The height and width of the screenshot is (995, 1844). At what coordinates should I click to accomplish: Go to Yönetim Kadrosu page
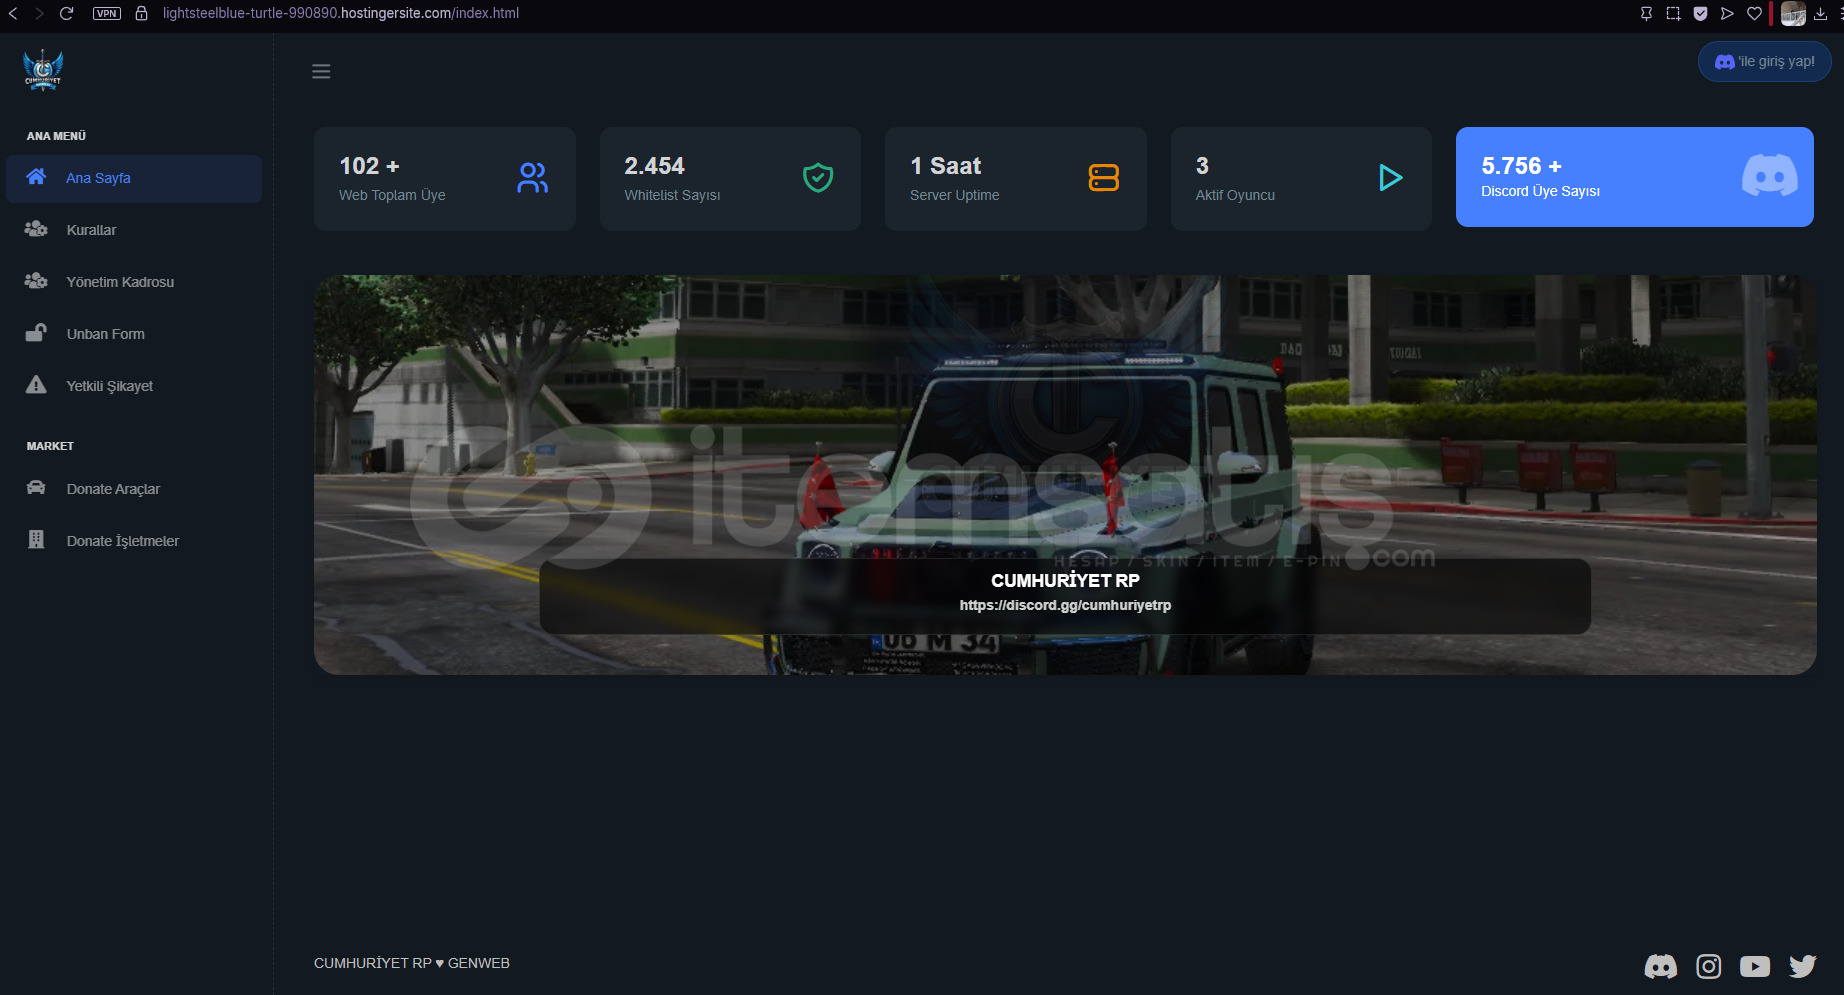pos(120,282)
